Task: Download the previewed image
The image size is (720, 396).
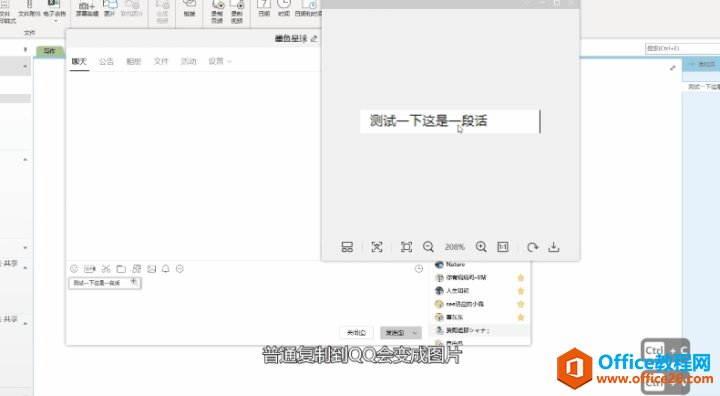Action: 554,247
